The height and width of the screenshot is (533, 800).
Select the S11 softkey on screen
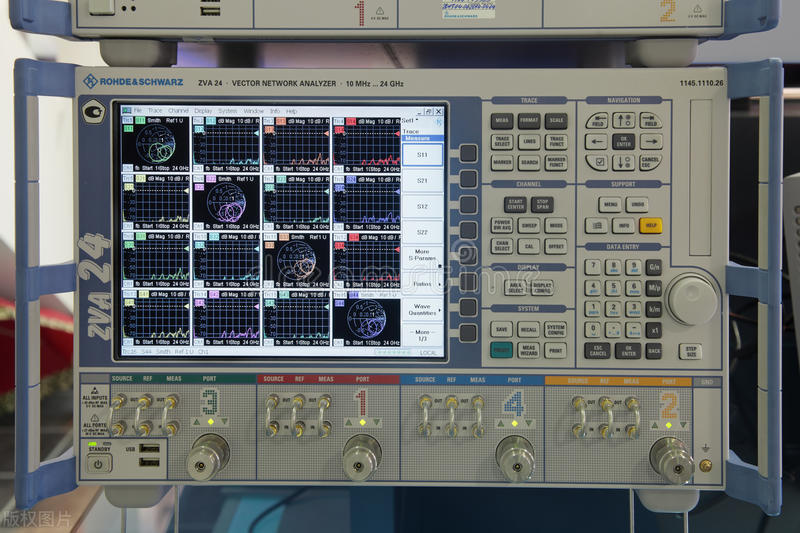(422, 155)
